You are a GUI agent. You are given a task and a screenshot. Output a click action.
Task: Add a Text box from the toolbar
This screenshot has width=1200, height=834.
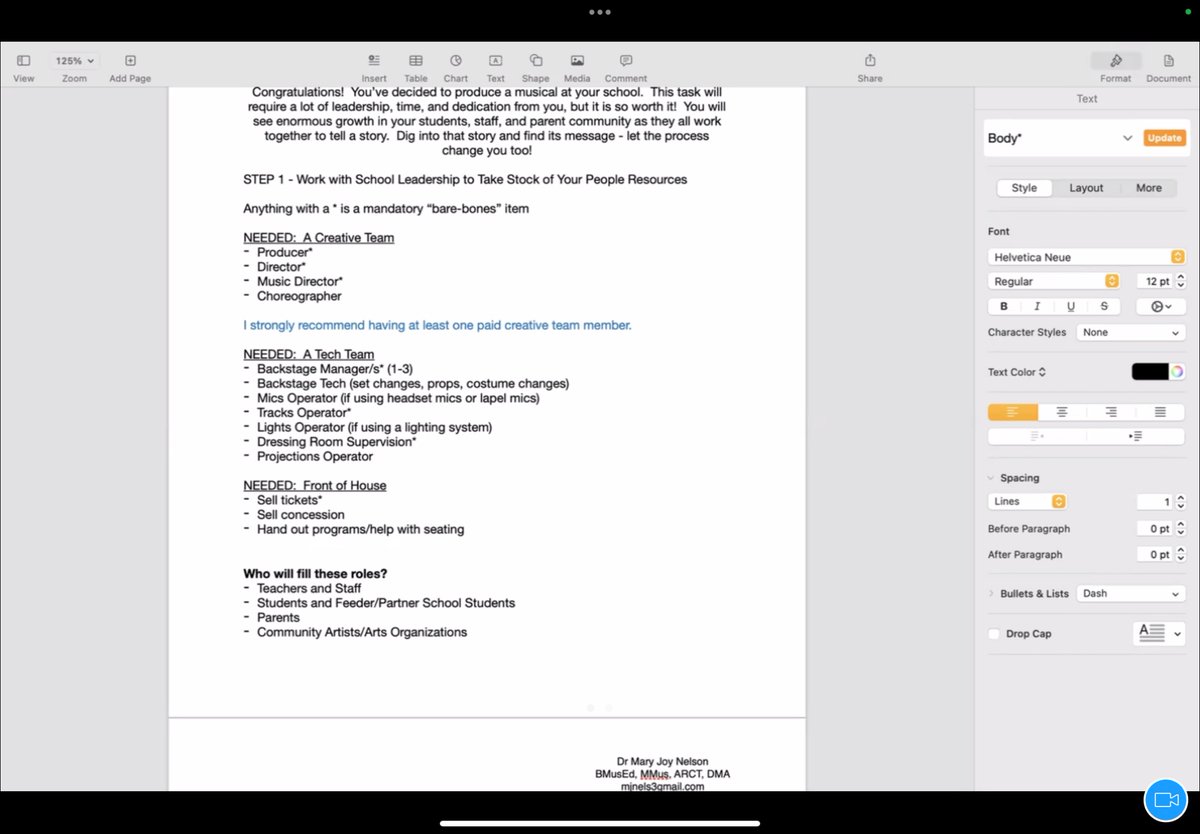pyautogui.click(x=496, y=61)
